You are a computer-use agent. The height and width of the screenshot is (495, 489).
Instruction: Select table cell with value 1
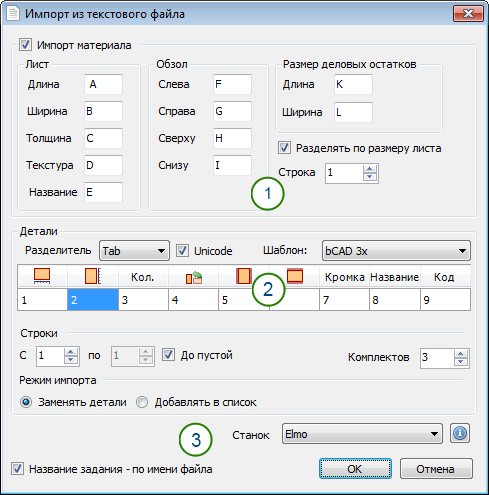coord(42,300)
